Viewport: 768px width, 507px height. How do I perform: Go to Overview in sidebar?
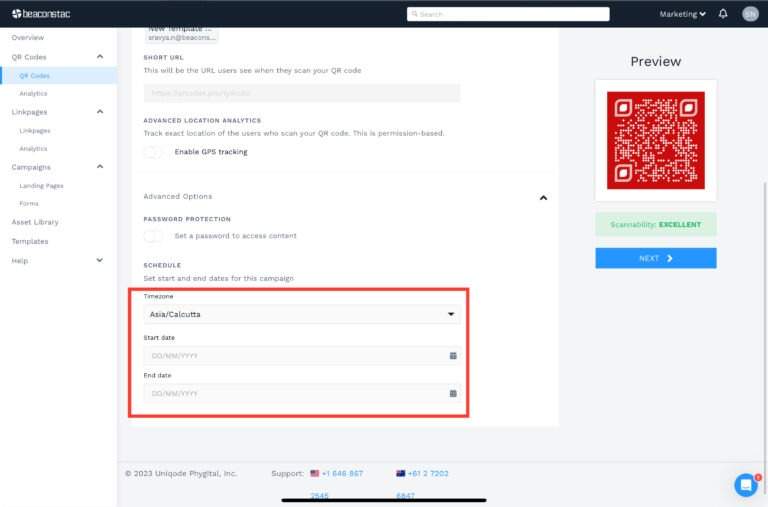tap(28, 37)
